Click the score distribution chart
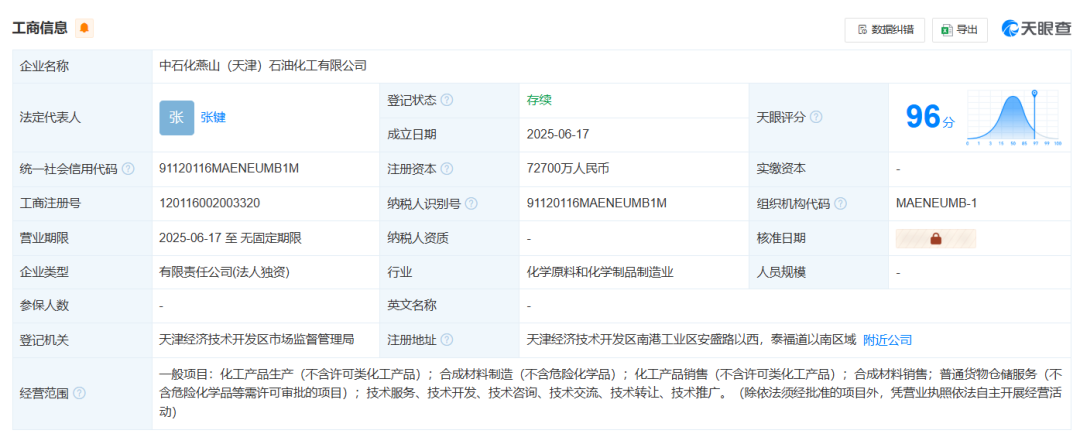Viewport: 1080px width, 444px height. 1013,117
